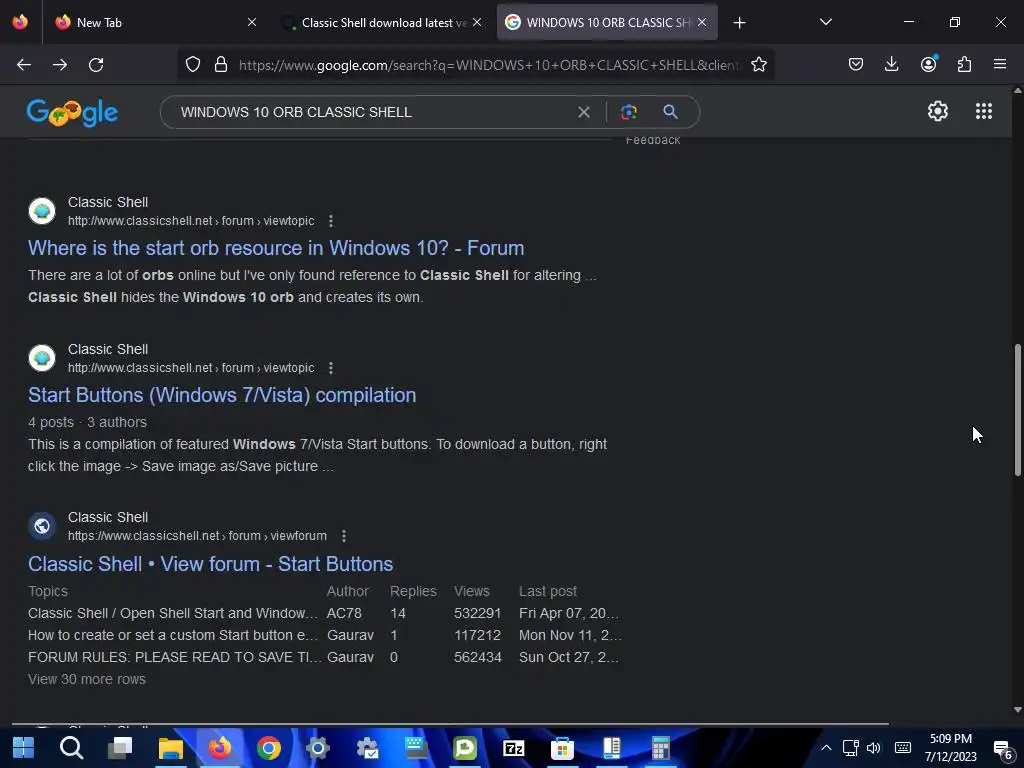This screenshot has width=1024, height=768.
Task: Open 'Classic Shell • View forum - Start Buttons' link
Action: (210, 564)
